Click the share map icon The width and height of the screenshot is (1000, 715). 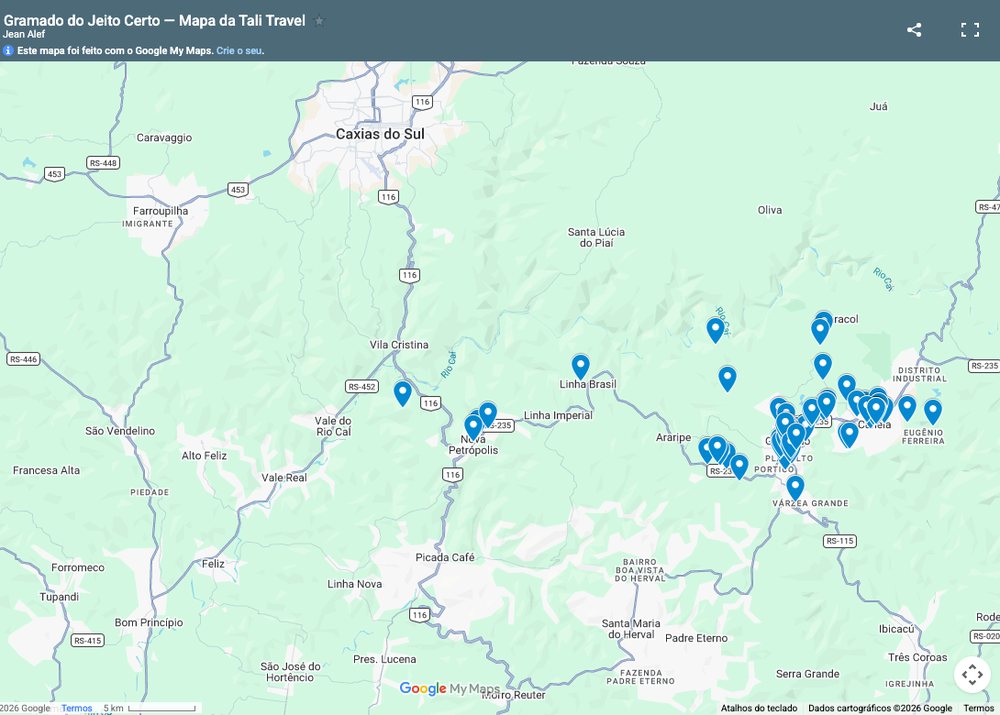tap(914, 29)
